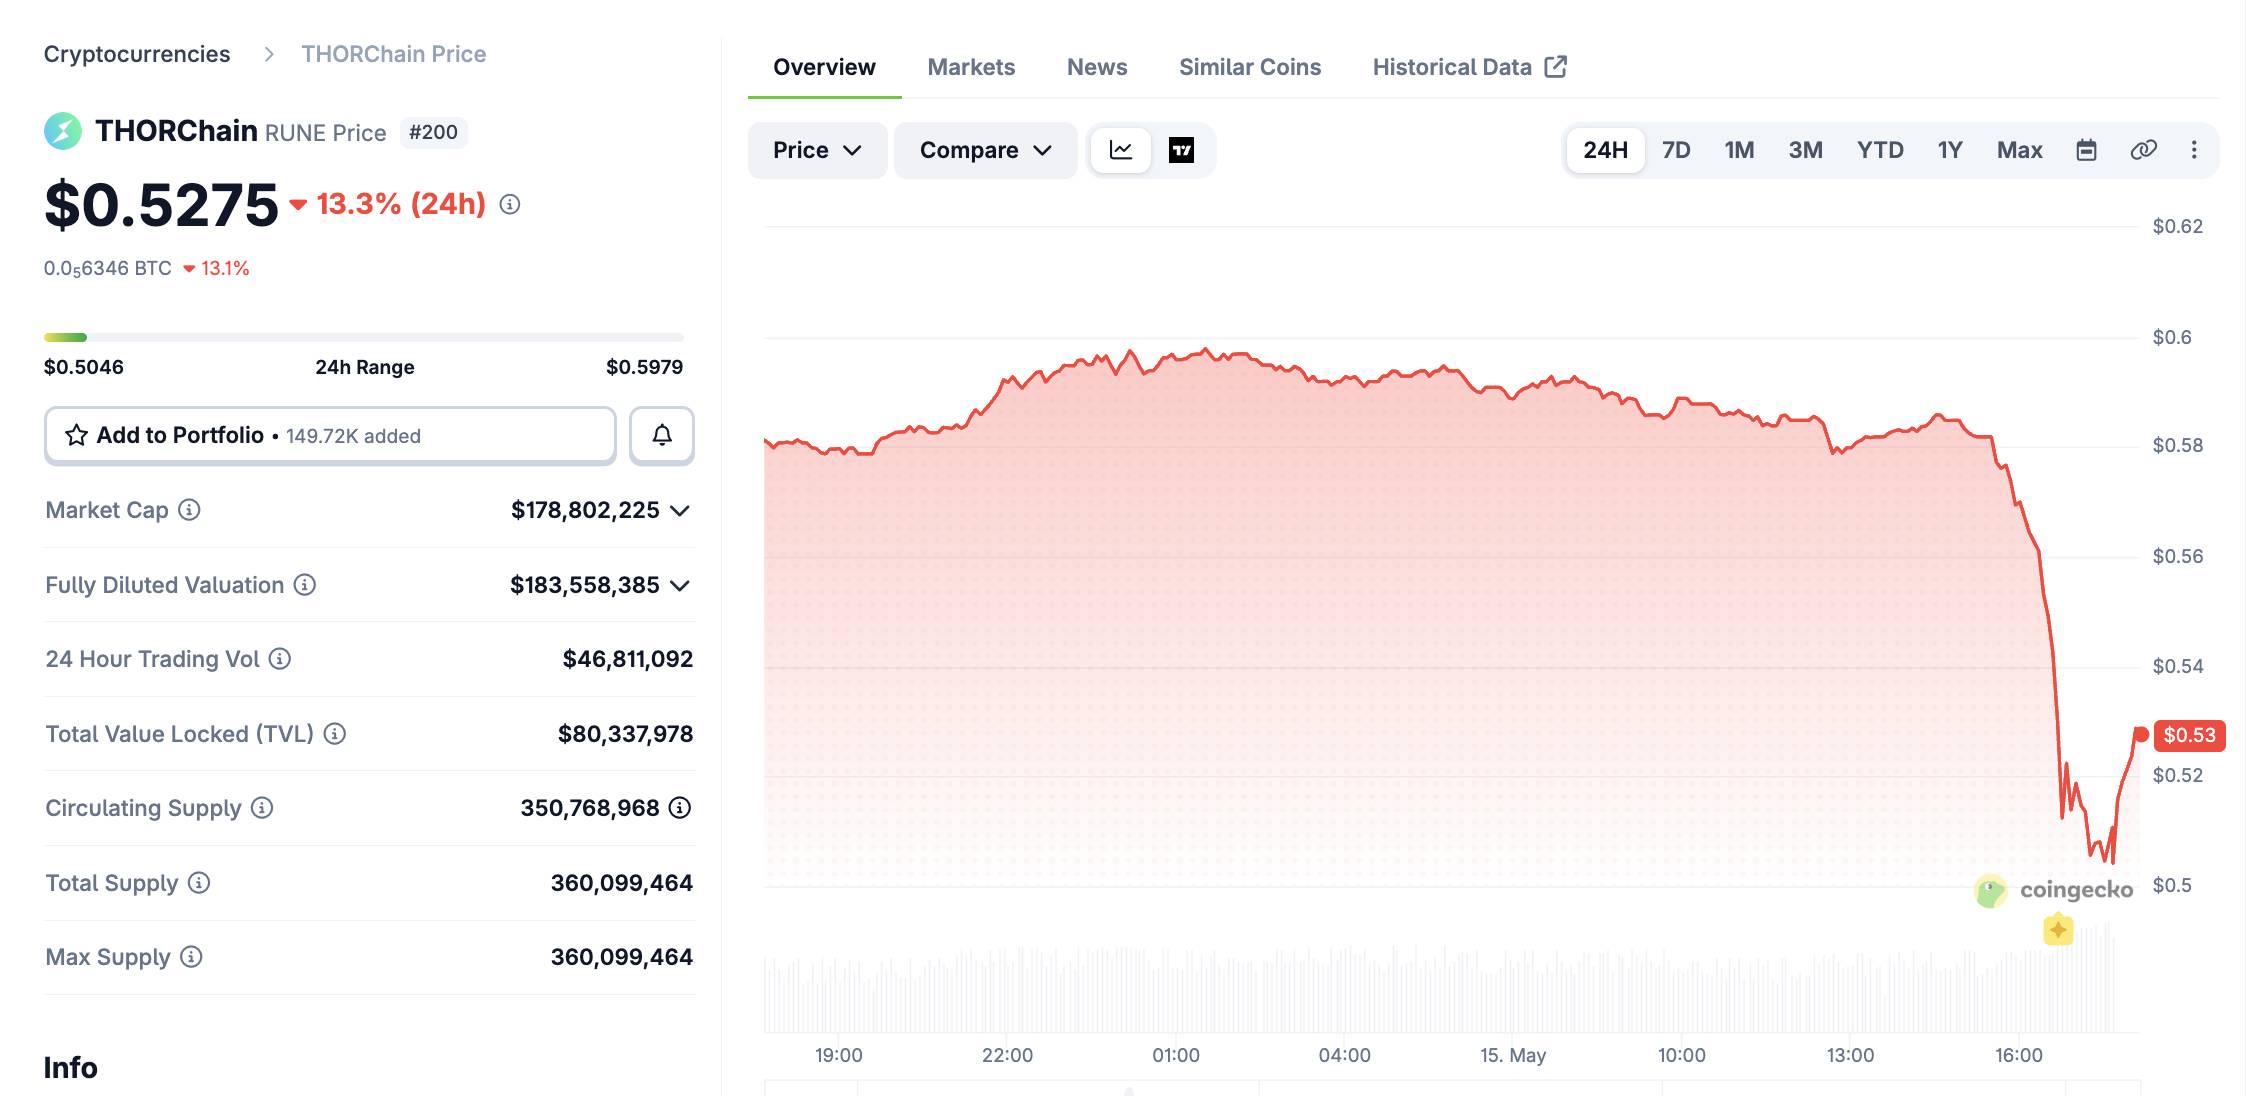The height and width of the screenshot is (1096, 2248).
Task: Open info icon beside 24h price change
Action: point(510,204)
